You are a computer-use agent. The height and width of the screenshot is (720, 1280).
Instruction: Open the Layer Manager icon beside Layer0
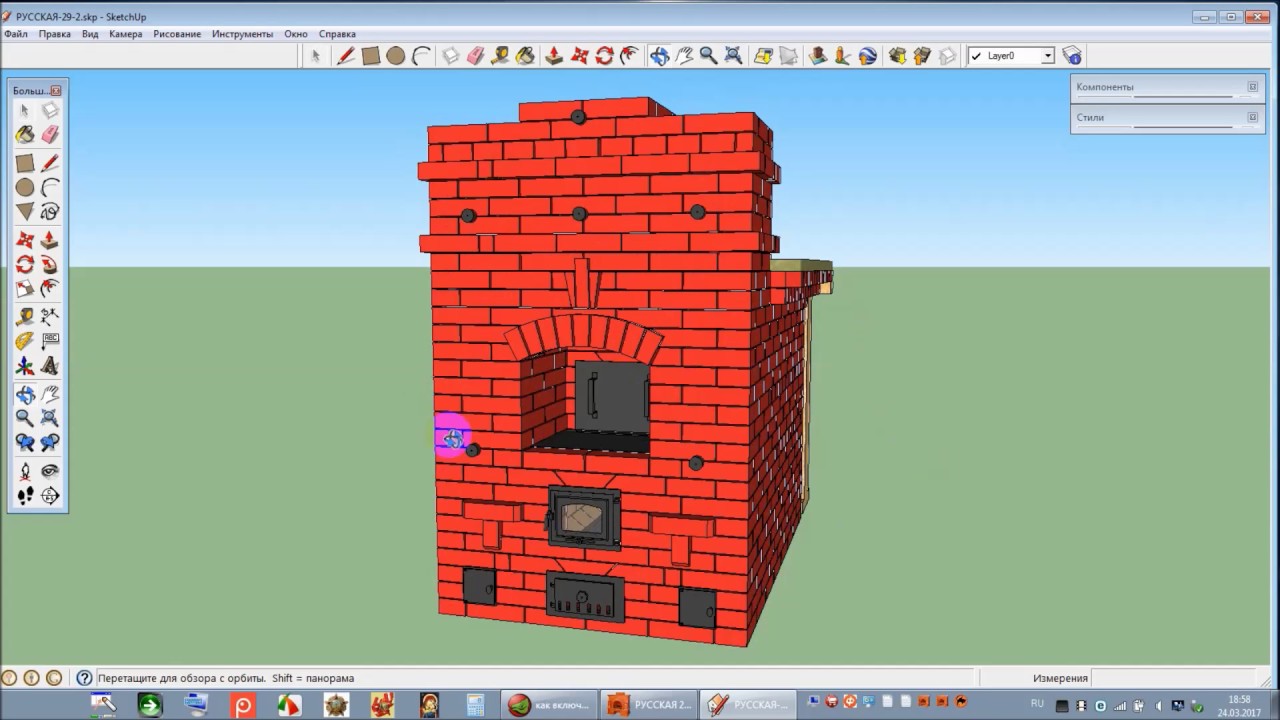(1072, 56)
